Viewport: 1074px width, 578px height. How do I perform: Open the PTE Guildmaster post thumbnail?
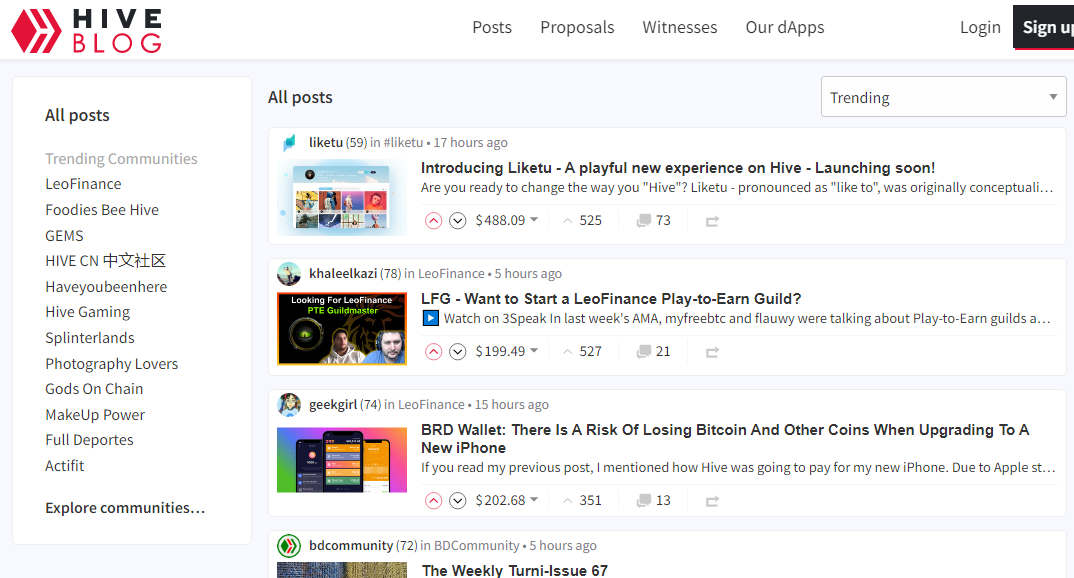coord(342,329)
